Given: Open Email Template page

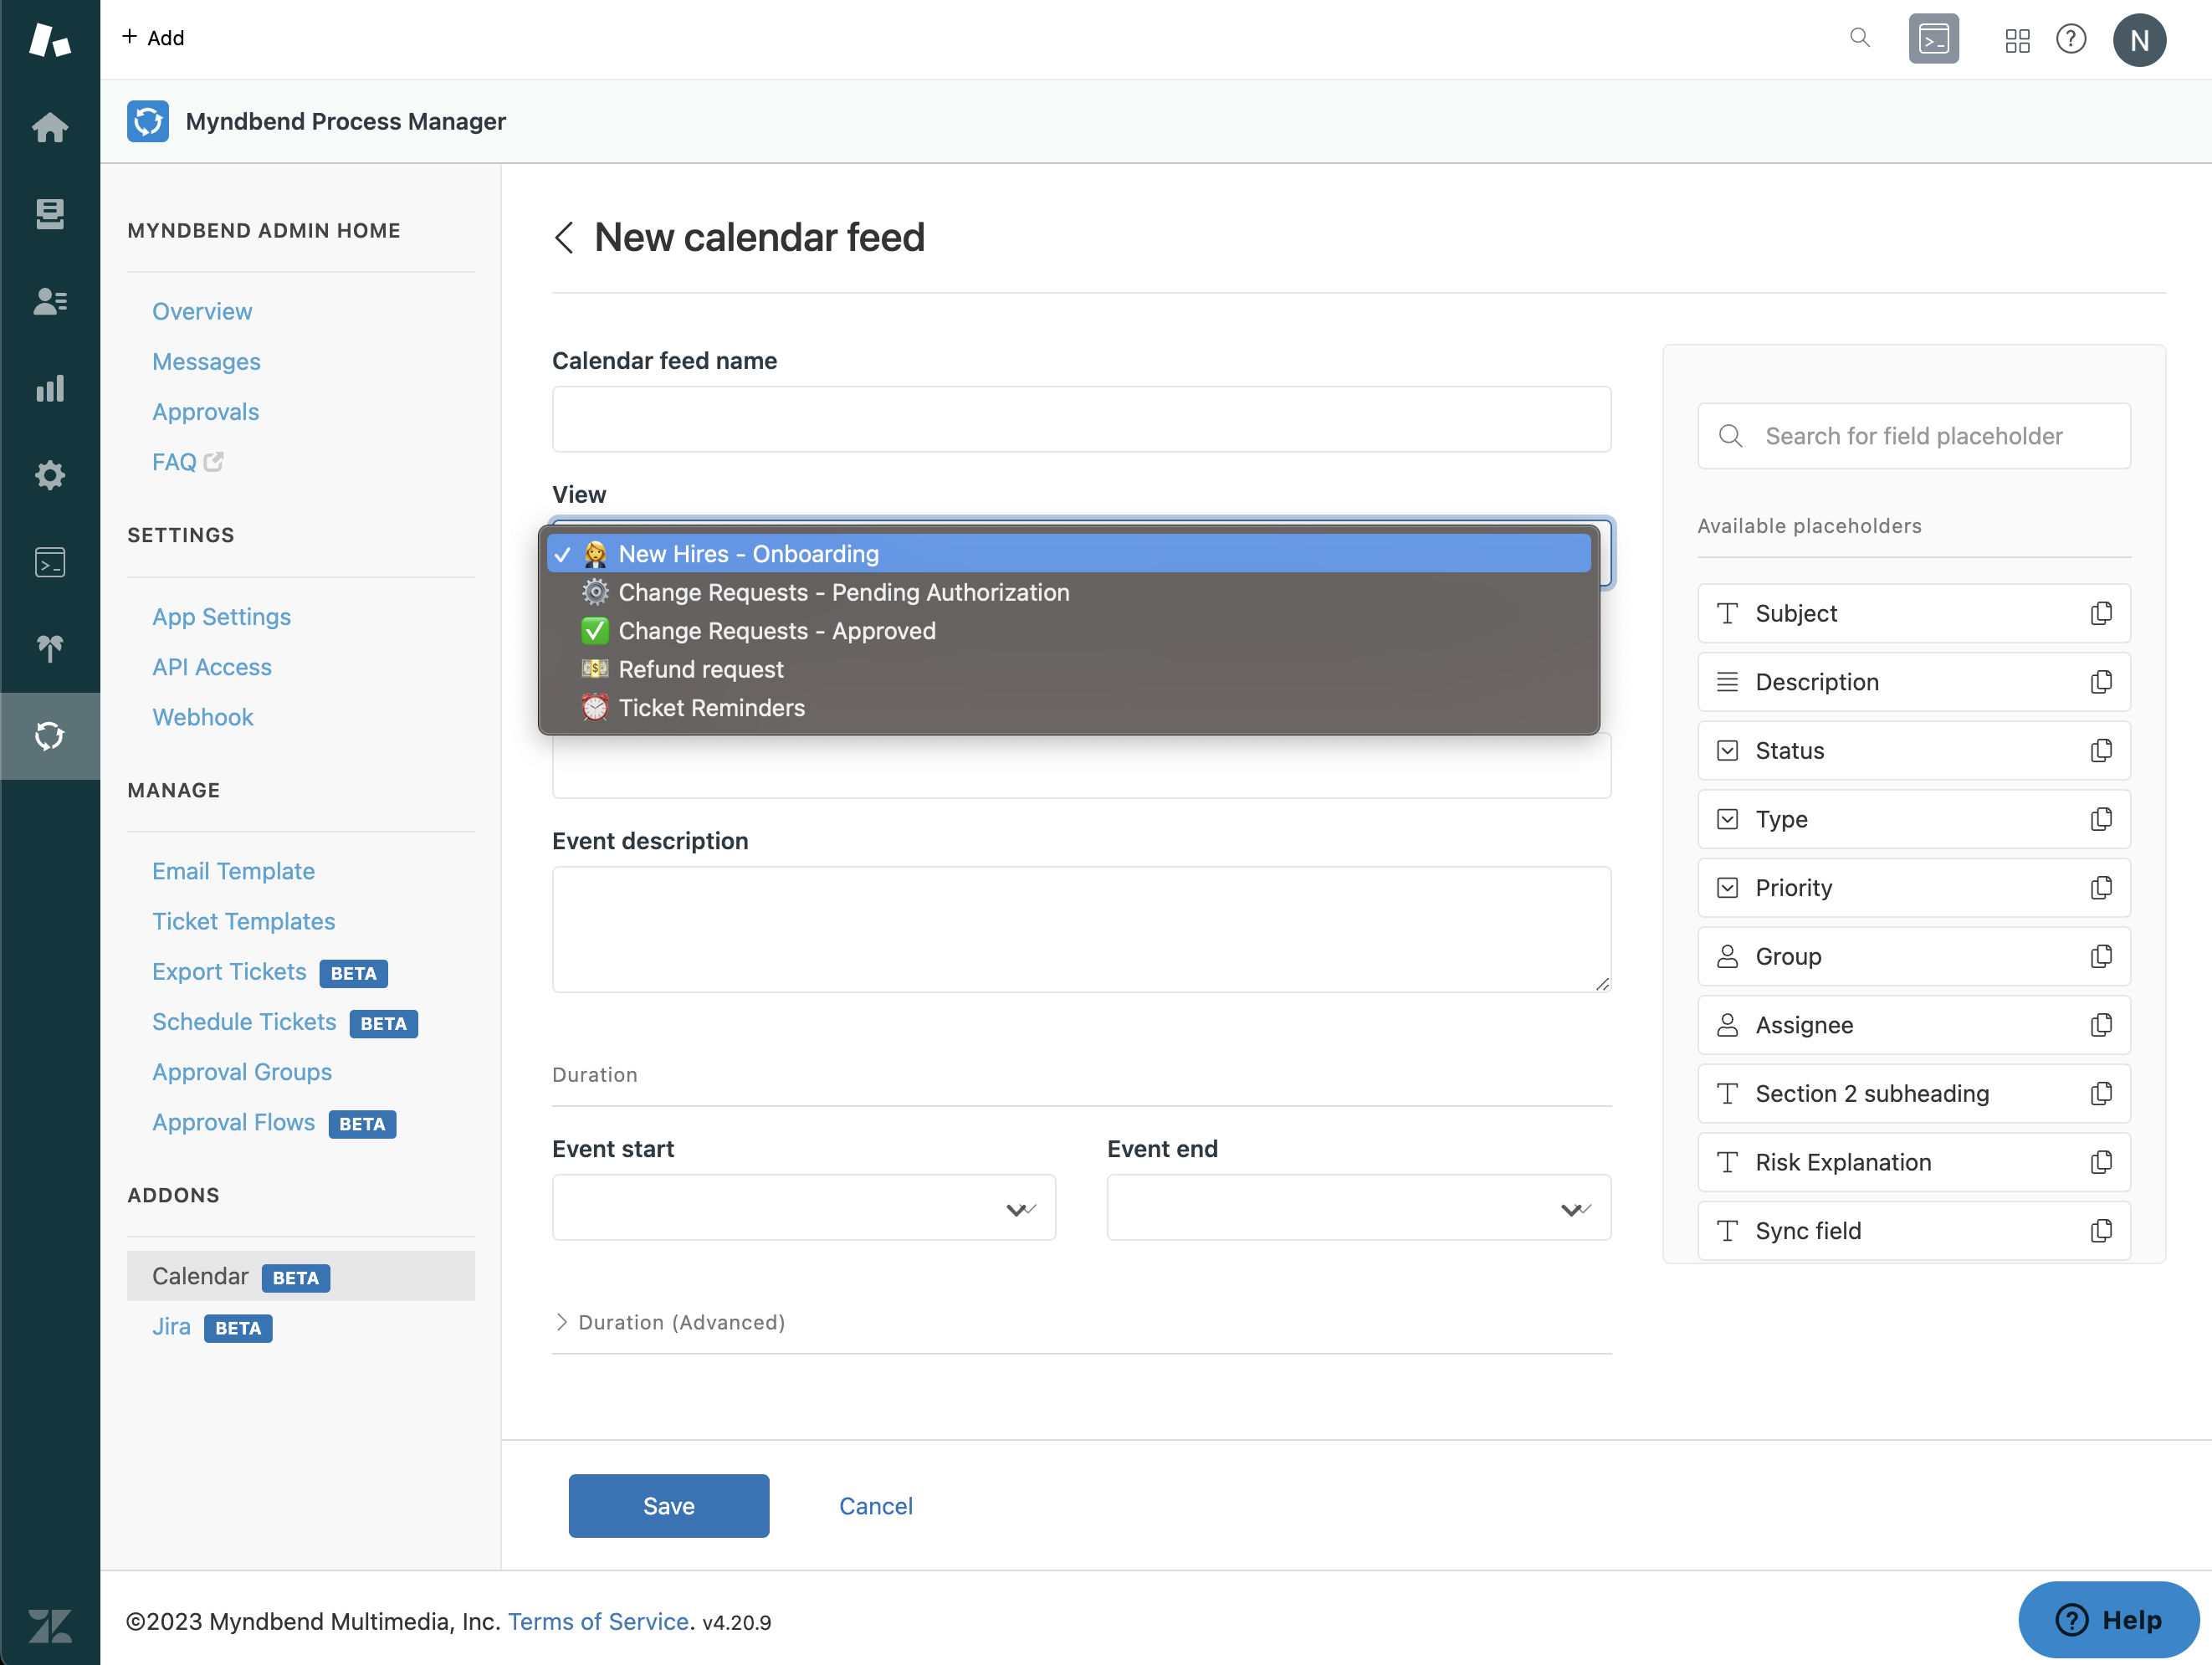Looking at the screenshot, I should [233, 871].
